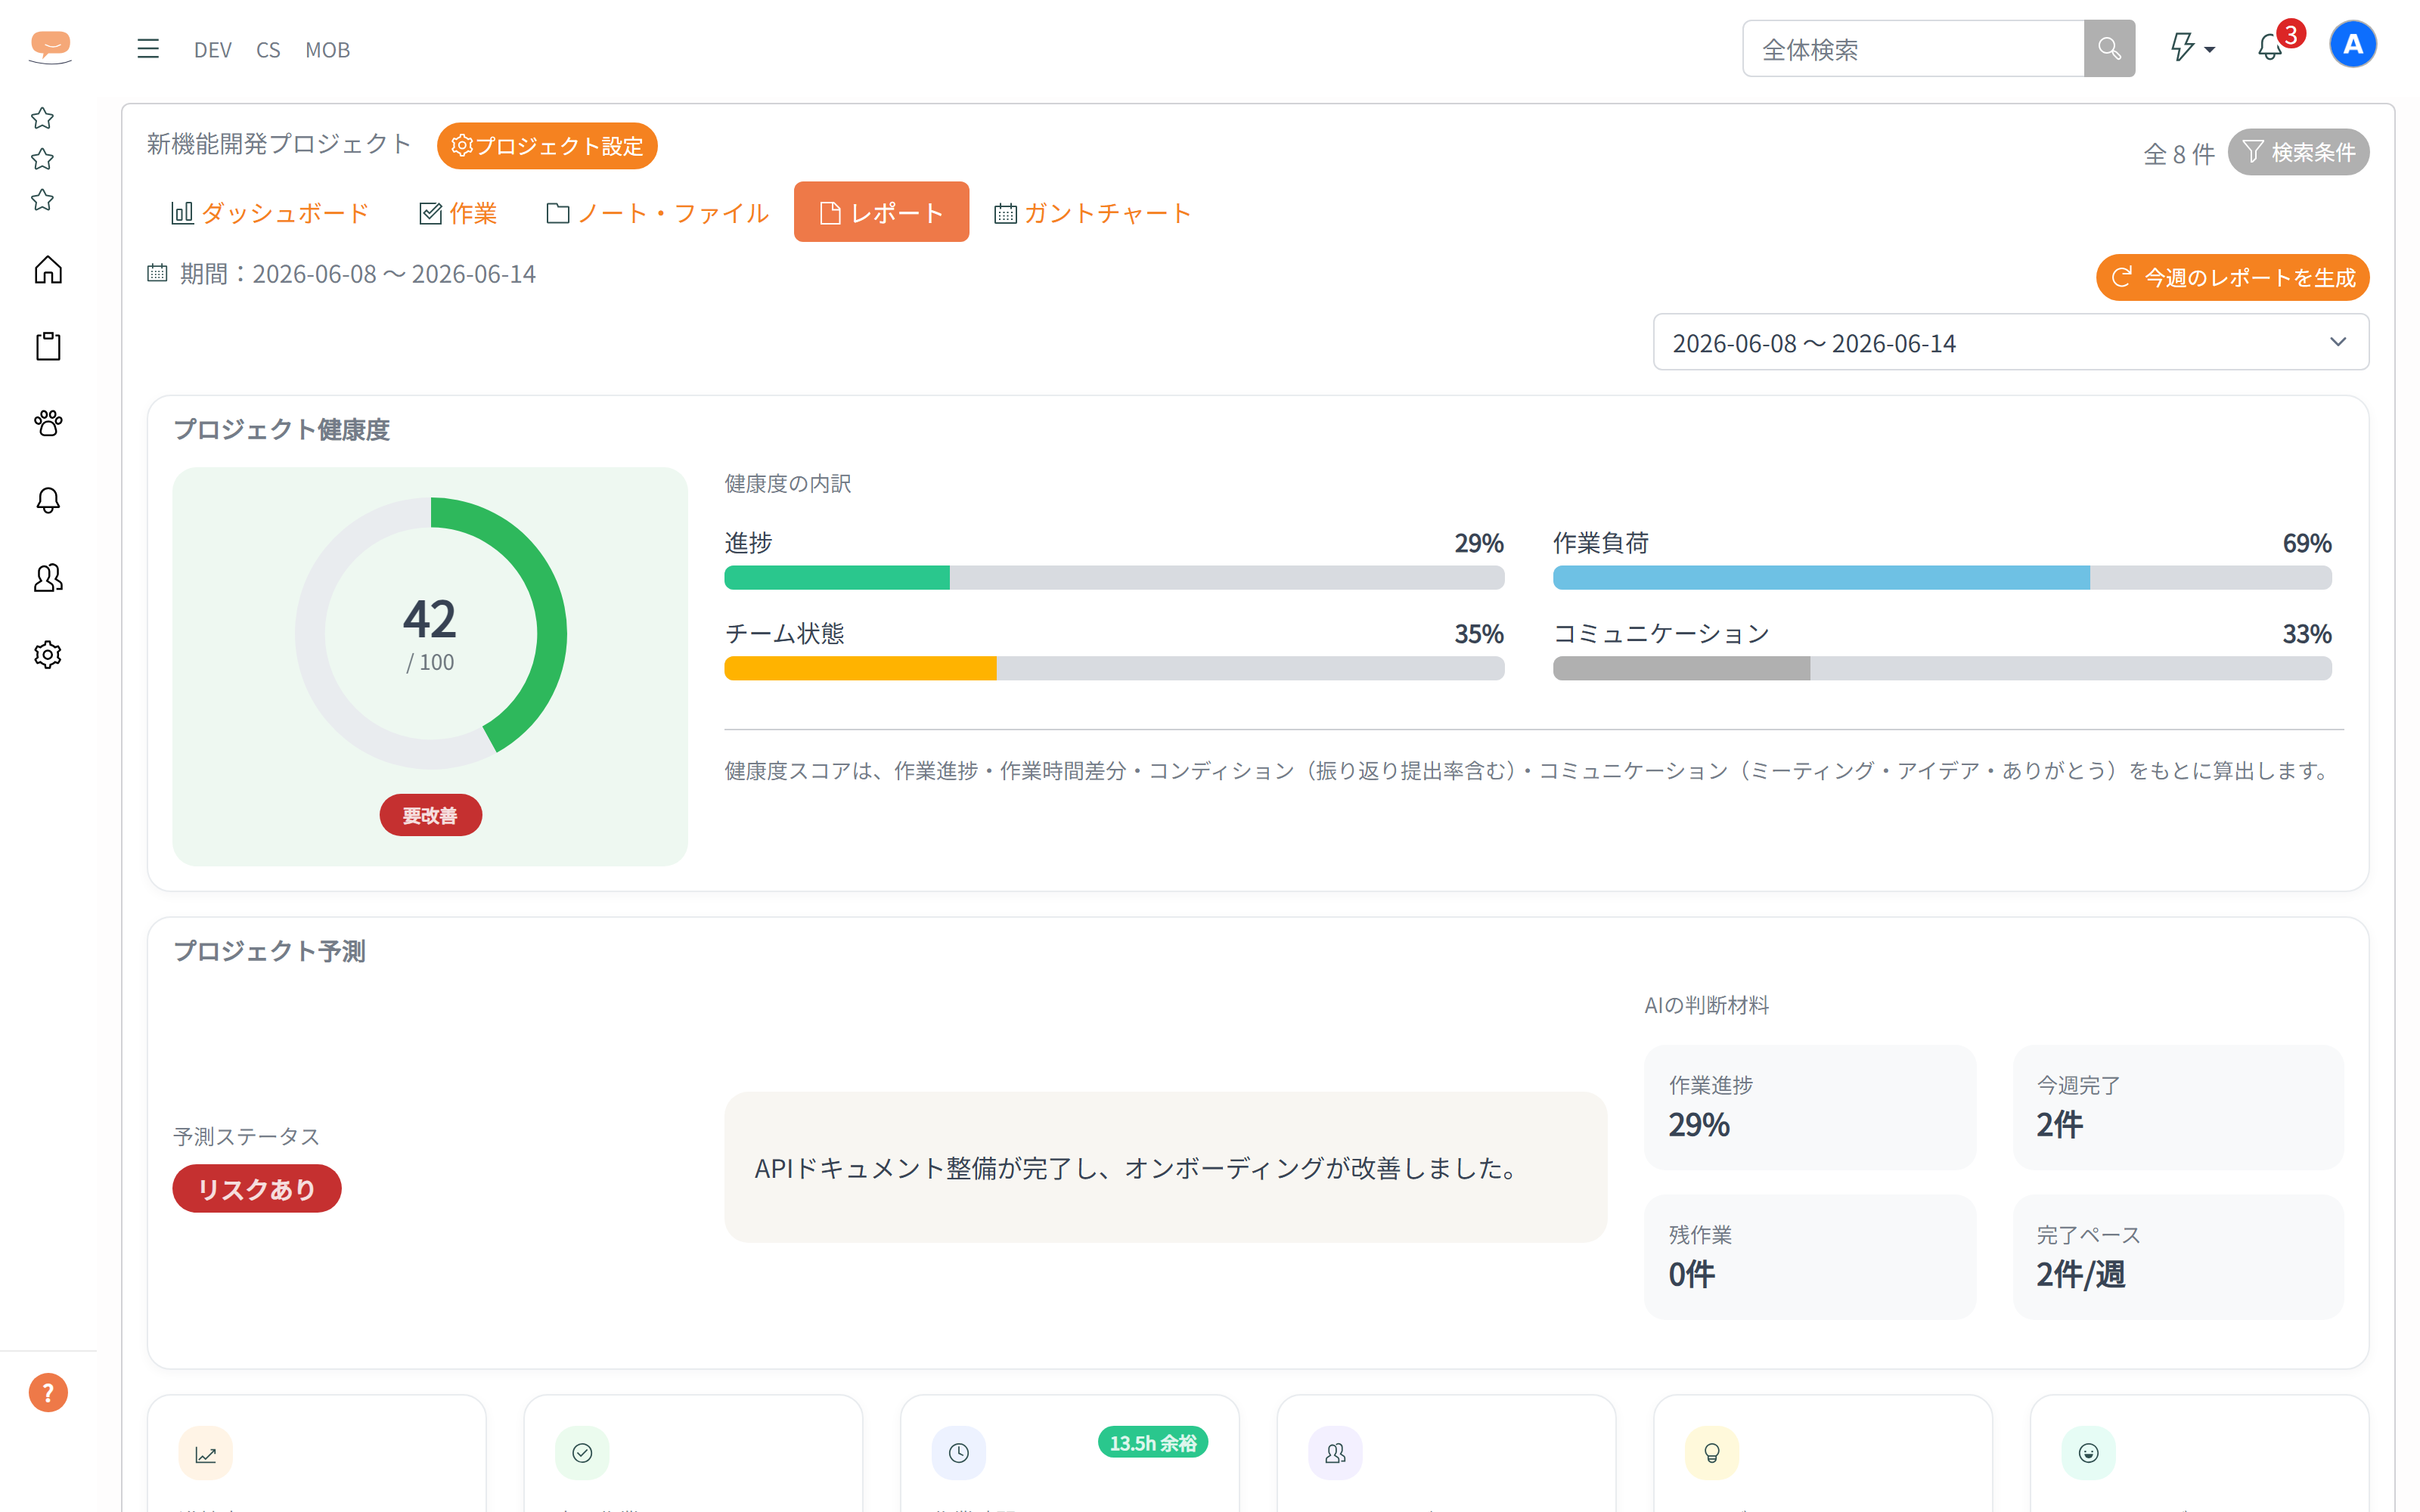
Task: Click the second star favorite icon
Action: coord(42,159)
